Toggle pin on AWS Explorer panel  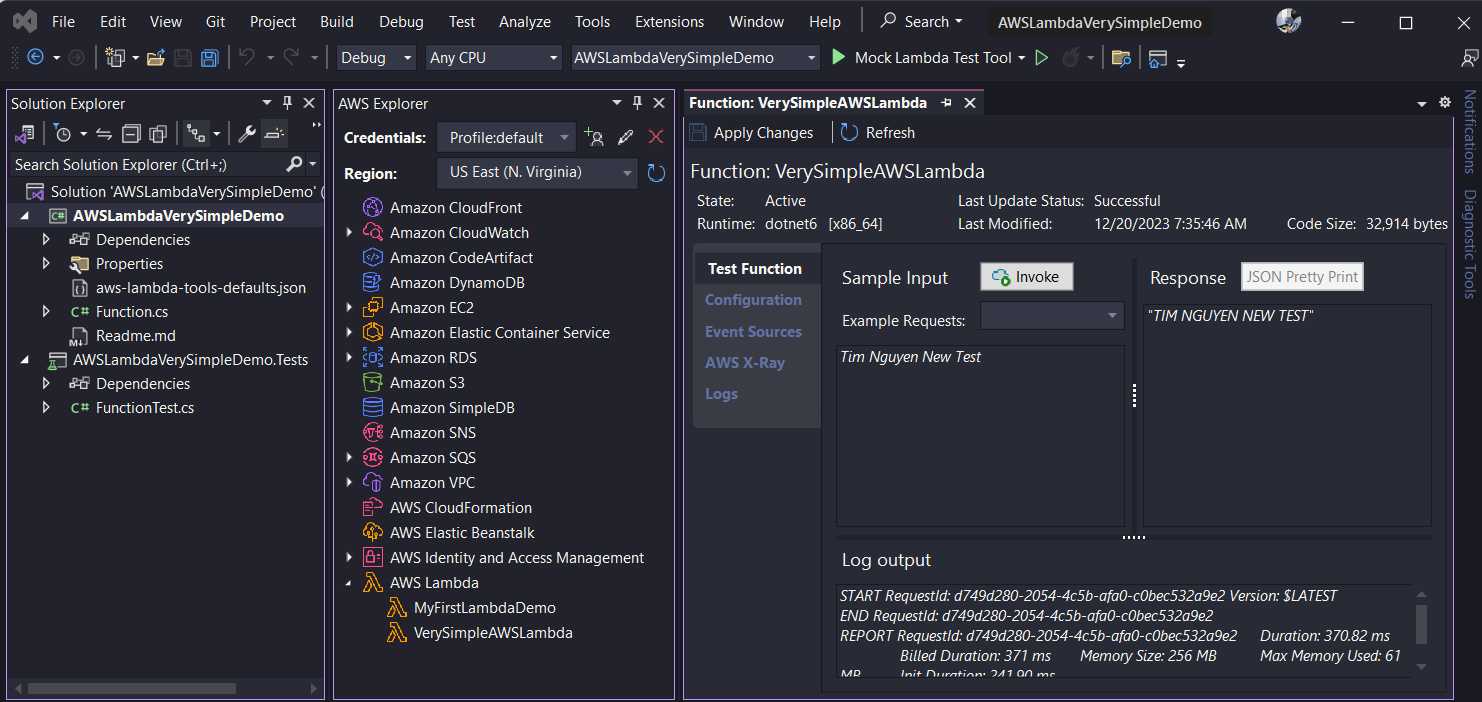tap(637, 103)
